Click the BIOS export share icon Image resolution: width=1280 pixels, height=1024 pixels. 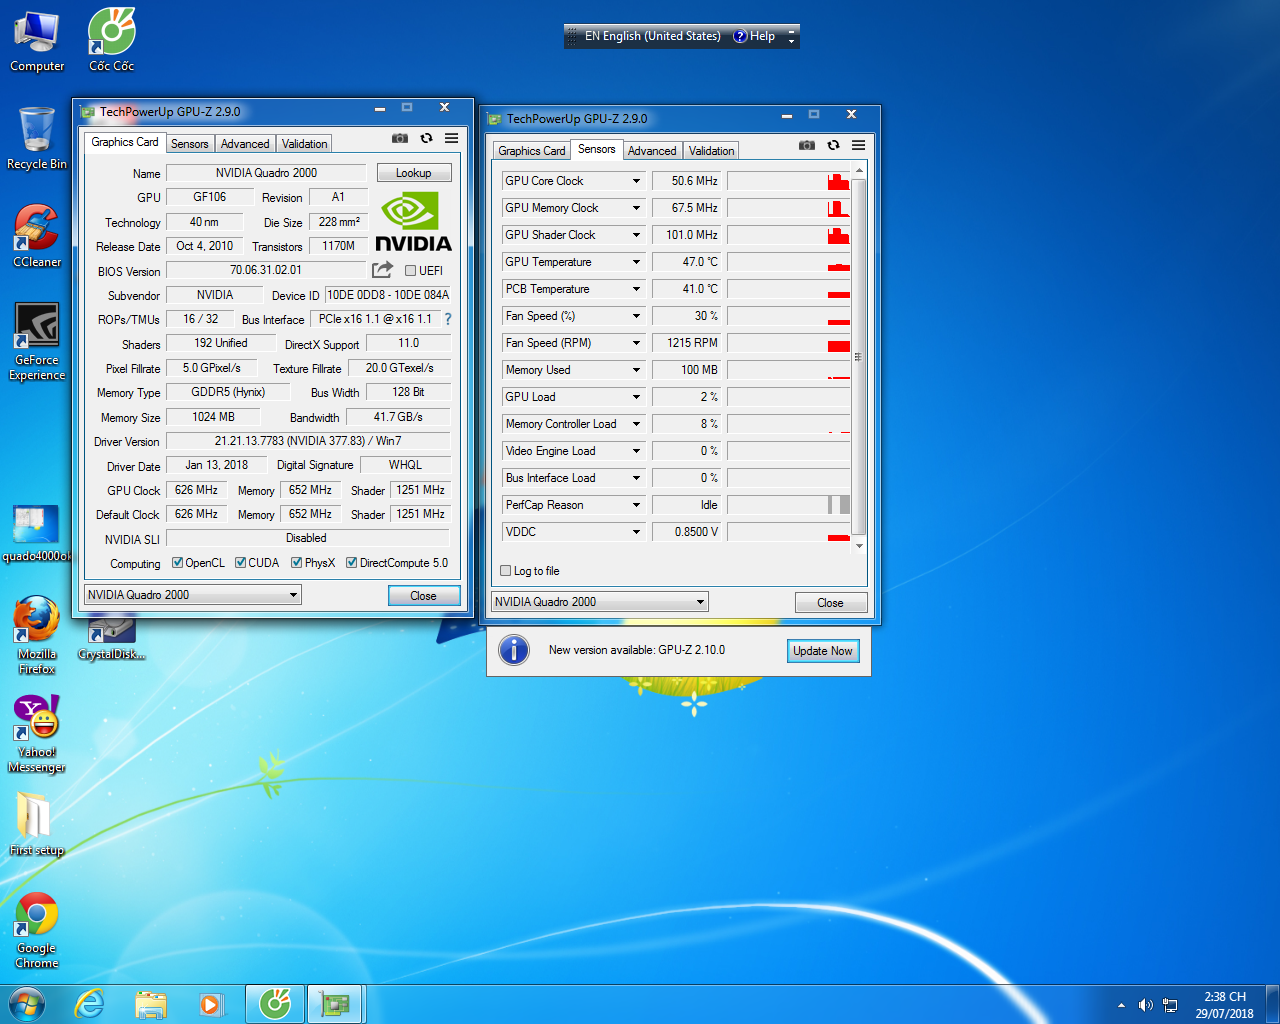(382, 270)
